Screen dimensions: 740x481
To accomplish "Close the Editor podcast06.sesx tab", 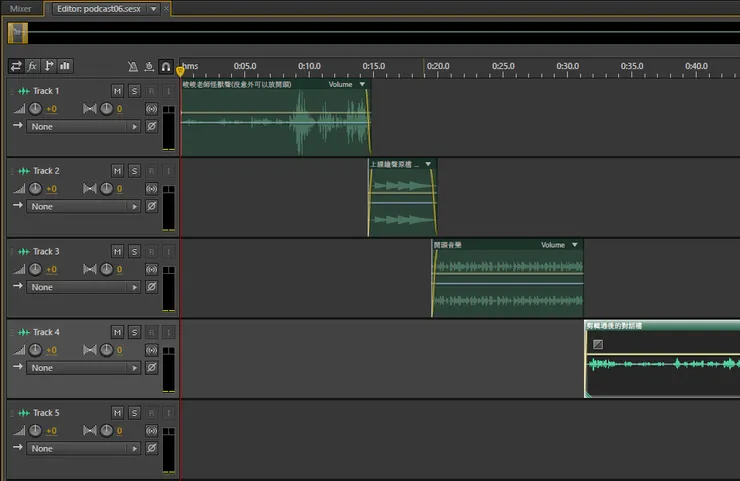I will point(166,8).
